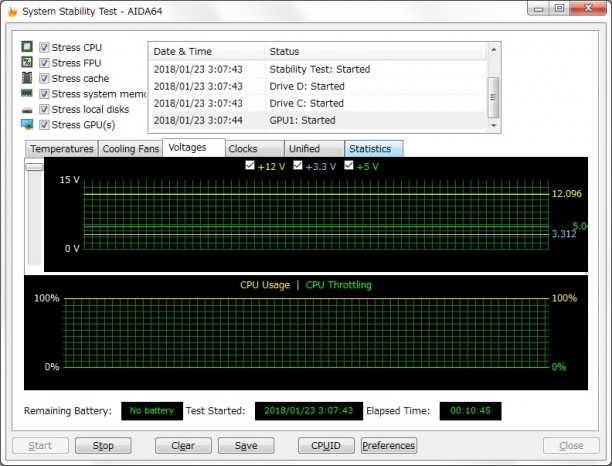Click the CPU Throttling graph legend
612x466 pixels.
tap(338, 285)
